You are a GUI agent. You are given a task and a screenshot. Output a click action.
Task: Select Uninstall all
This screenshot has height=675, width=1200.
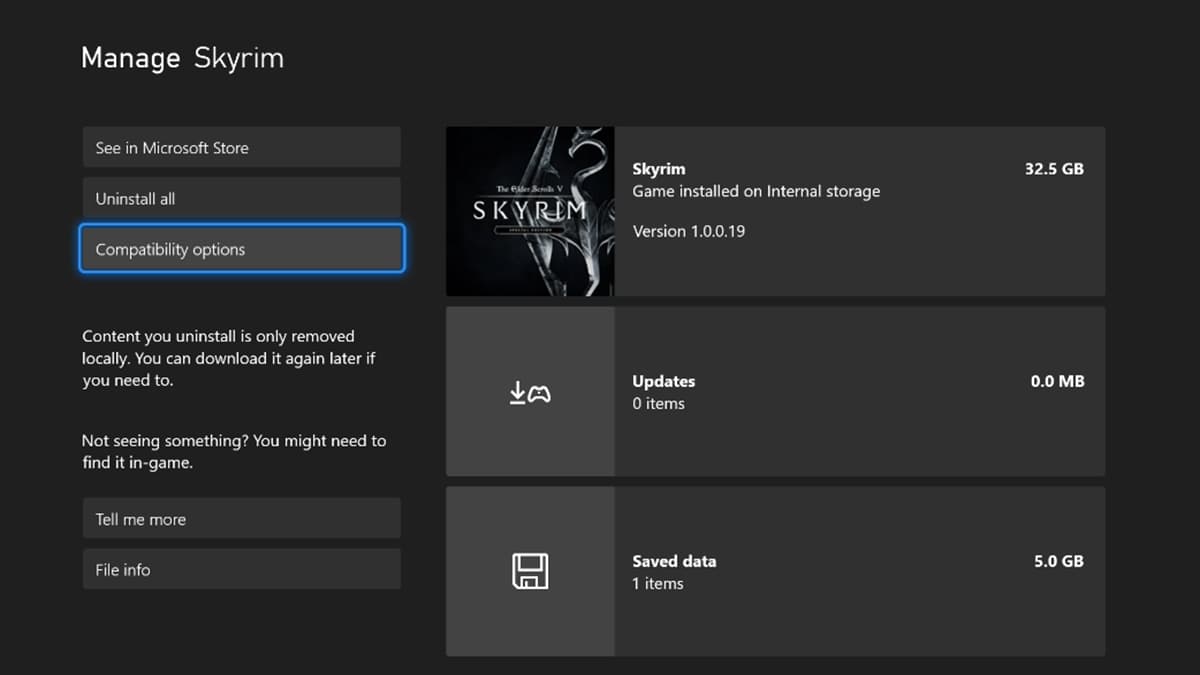tap(240, 197)
